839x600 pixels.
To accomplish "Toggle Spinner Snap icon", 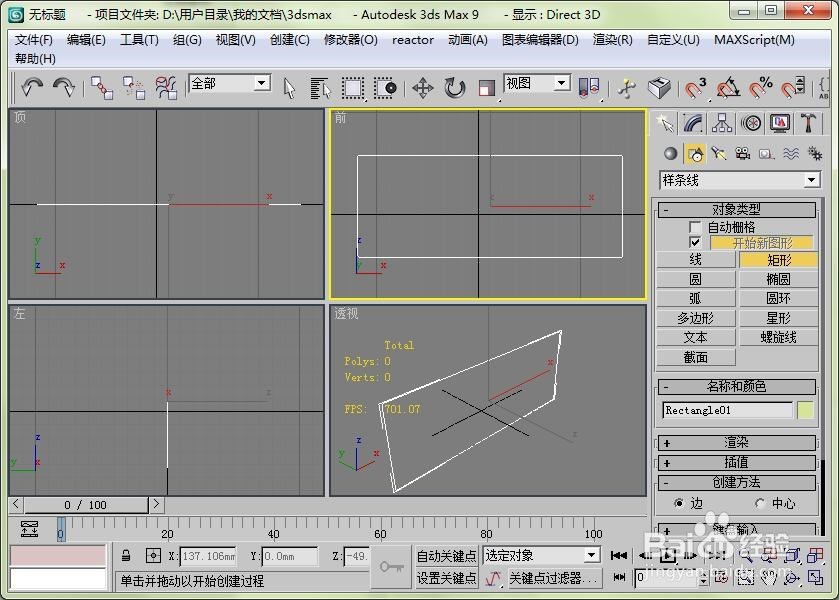I will (x=792, y=88).
